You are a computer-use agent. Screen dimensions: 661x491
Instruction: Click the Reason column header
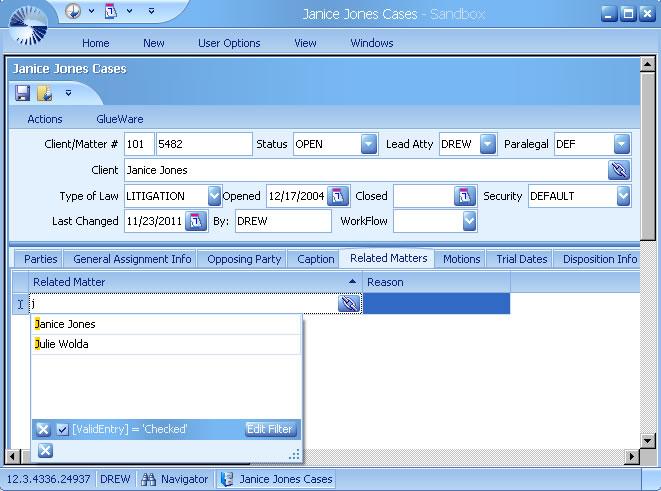pos(436,282)
